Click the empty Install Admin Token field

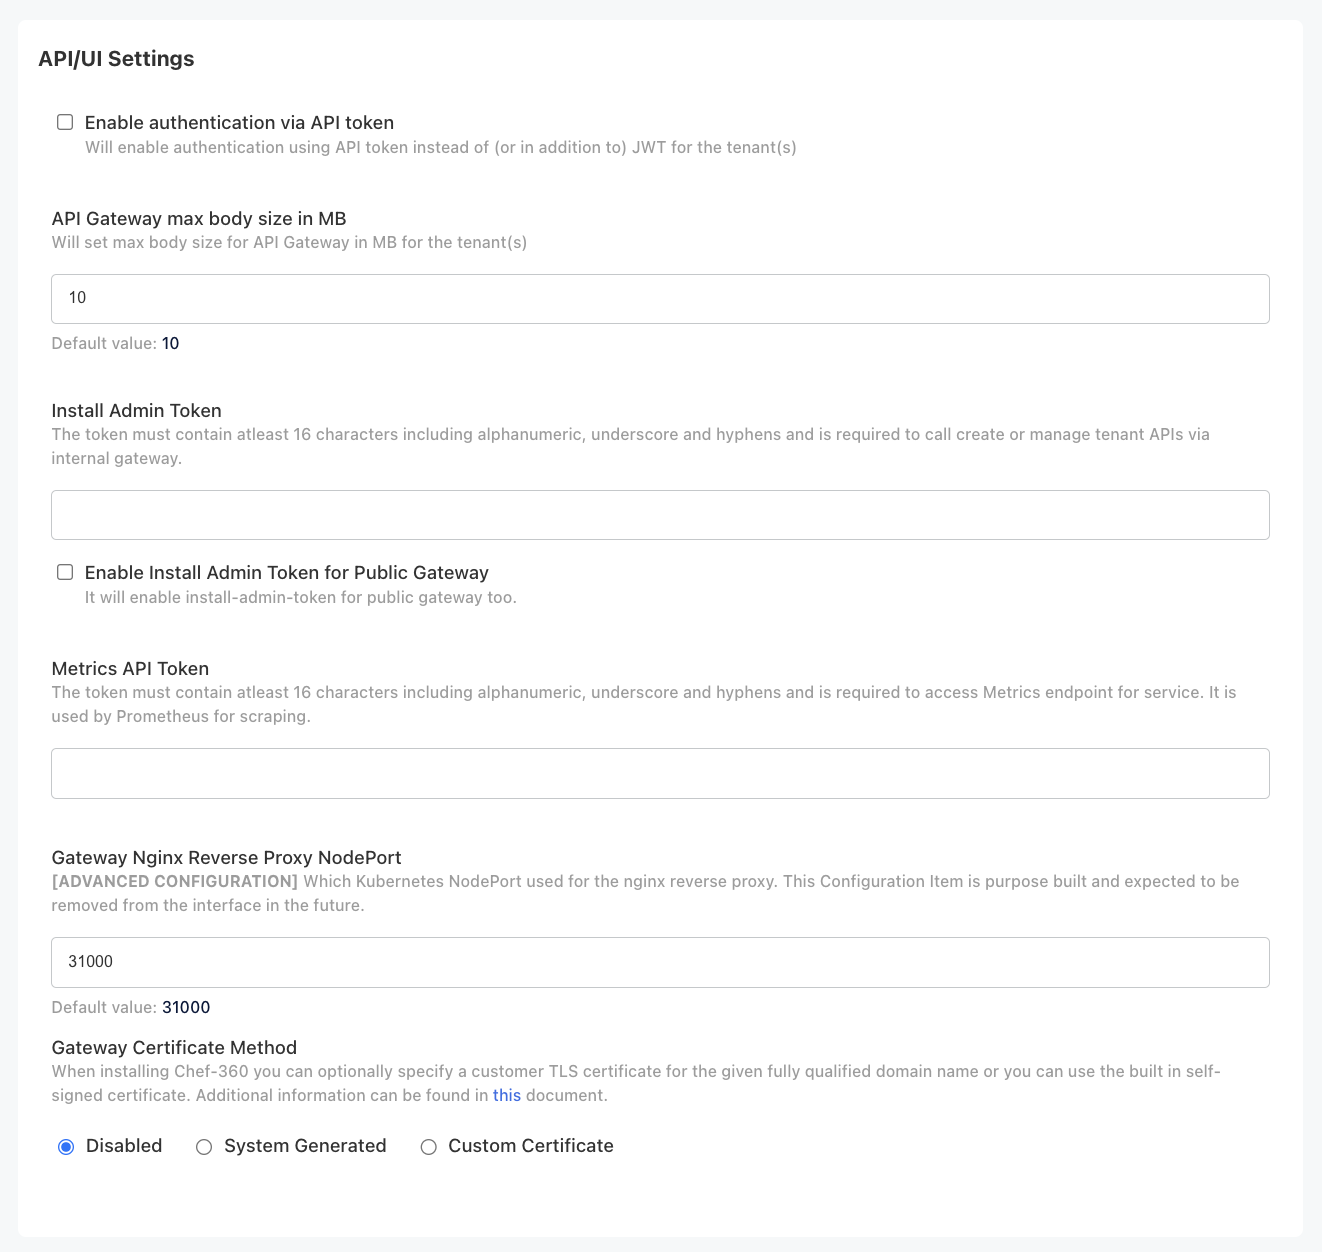[x=660, y=514]
